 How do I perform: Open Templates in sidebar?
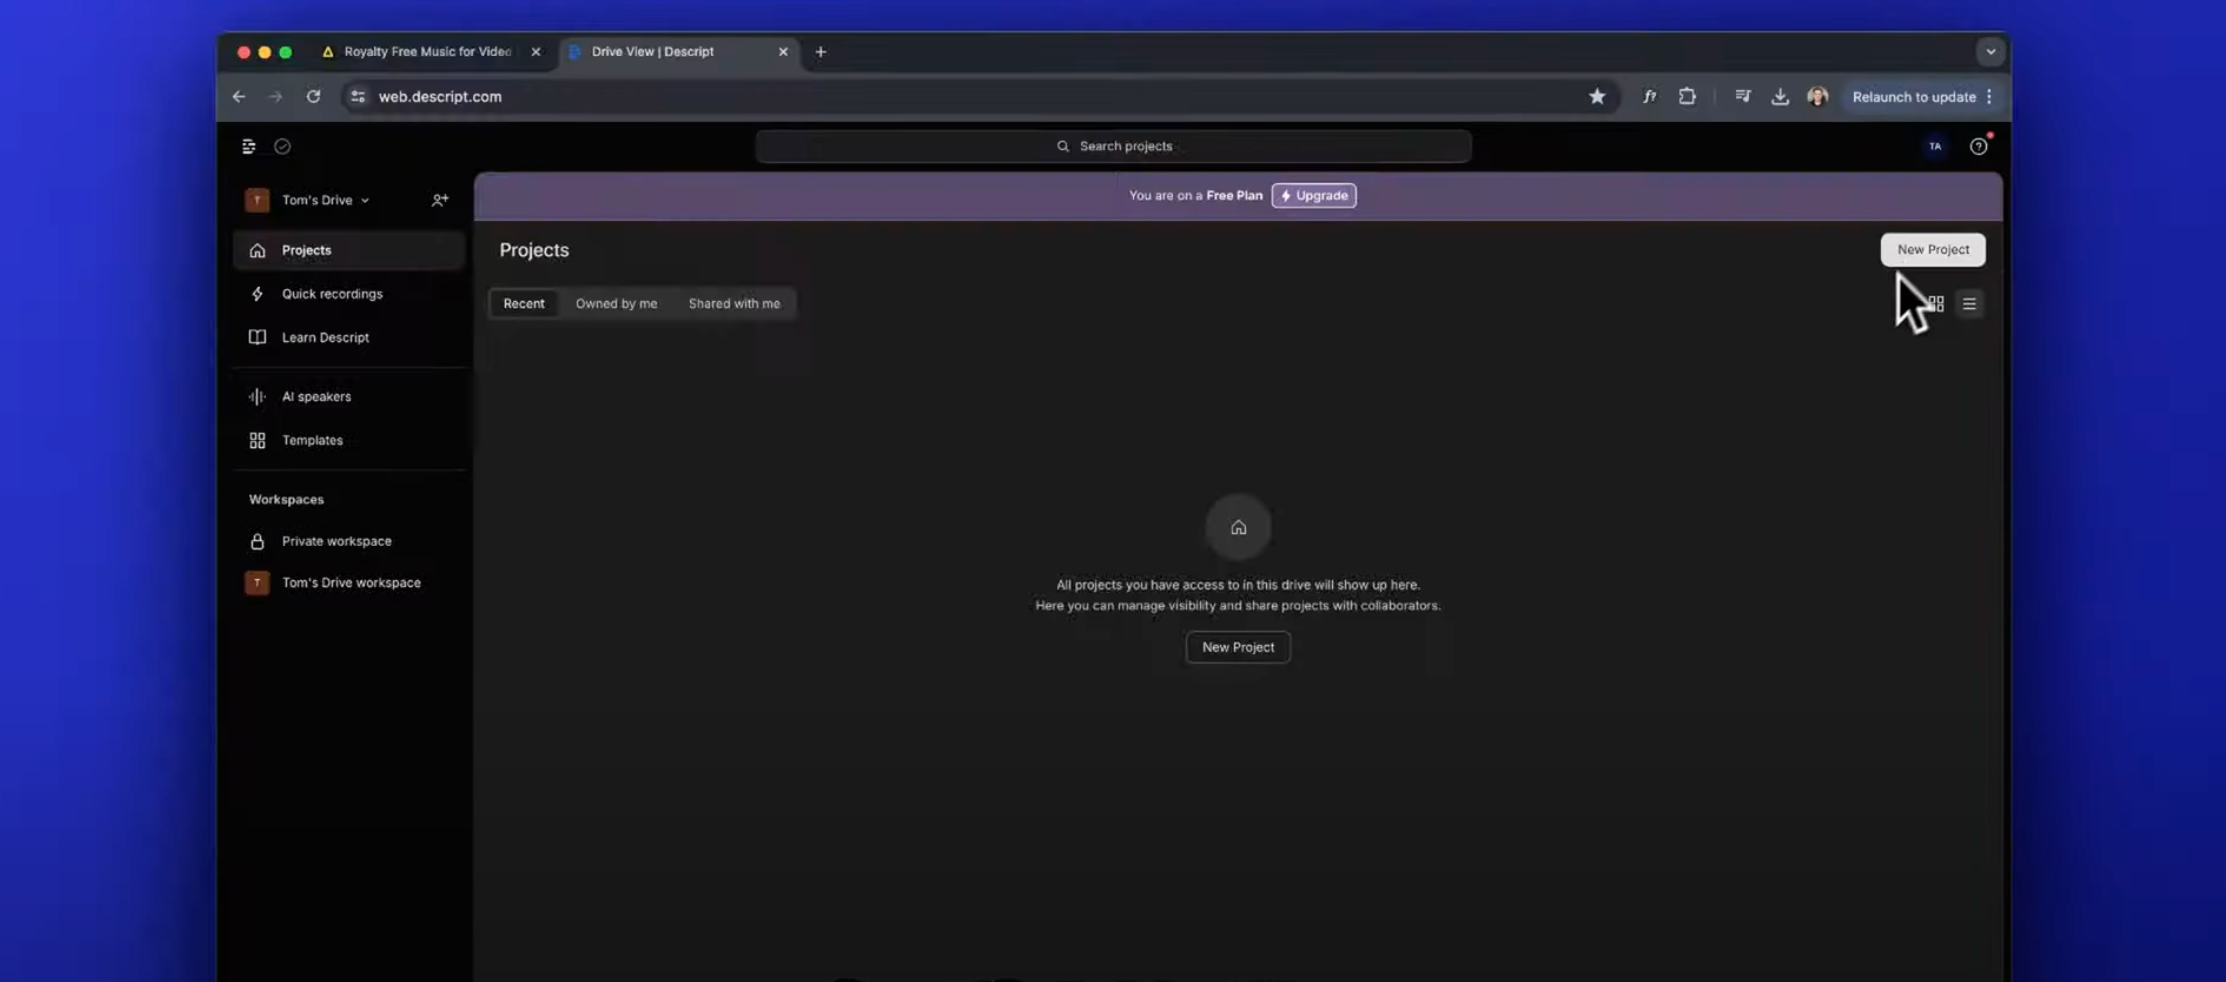point(349,440)
